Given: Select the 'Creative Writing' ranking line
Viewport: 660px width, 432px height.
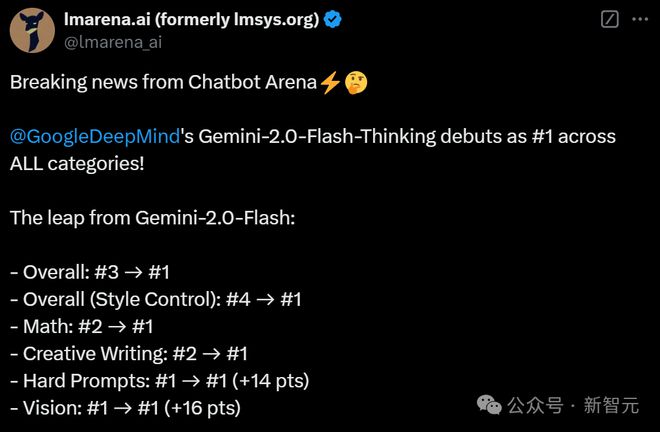Looking at the screenshot, I should pyautogui.click(x=128, y=354).
